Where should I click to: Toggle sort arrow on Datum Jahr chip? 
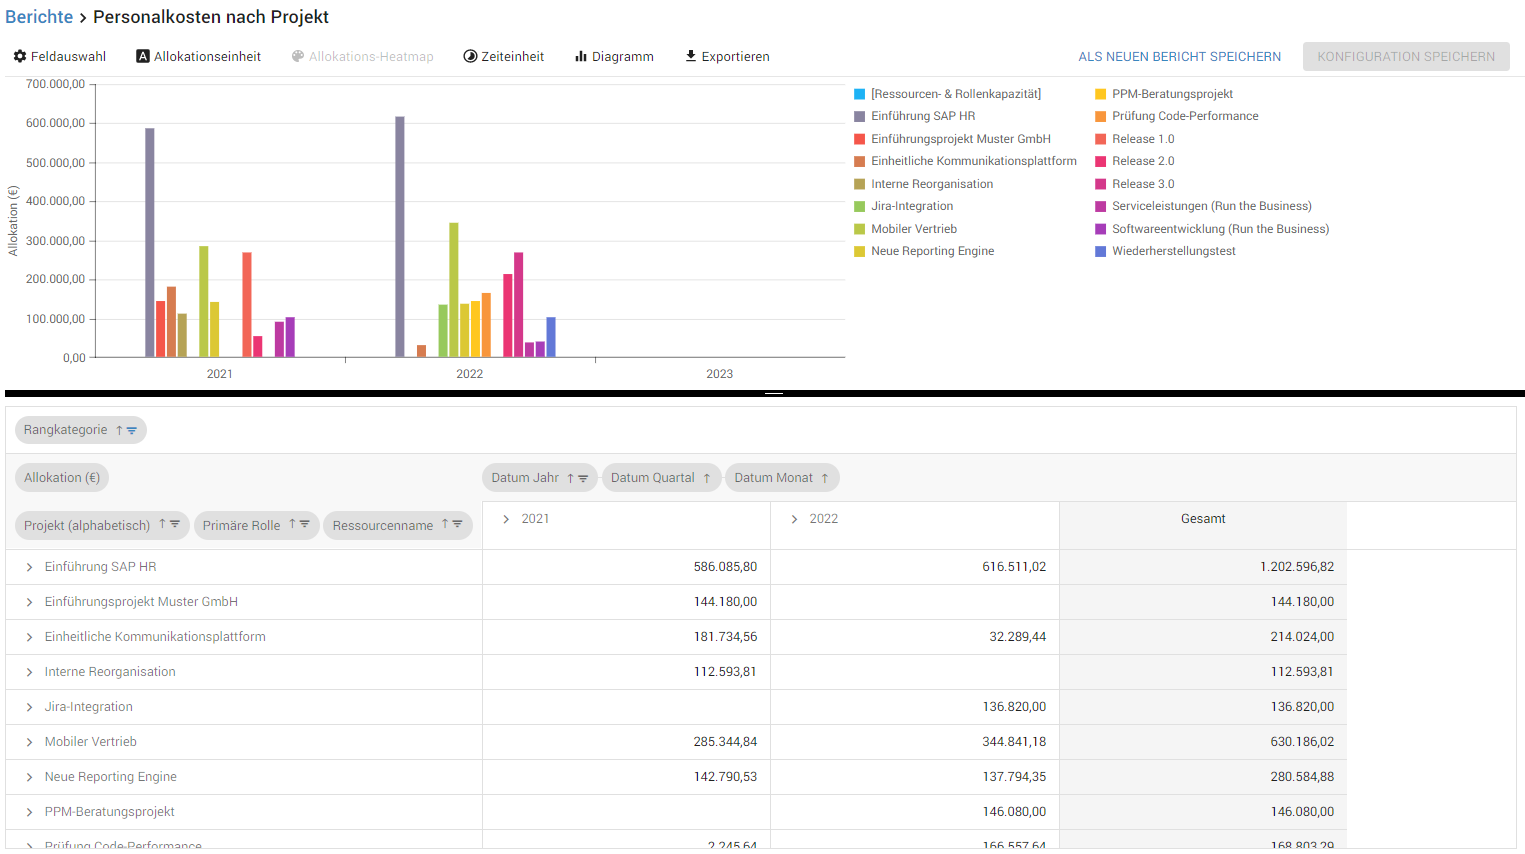pos(571,478)
